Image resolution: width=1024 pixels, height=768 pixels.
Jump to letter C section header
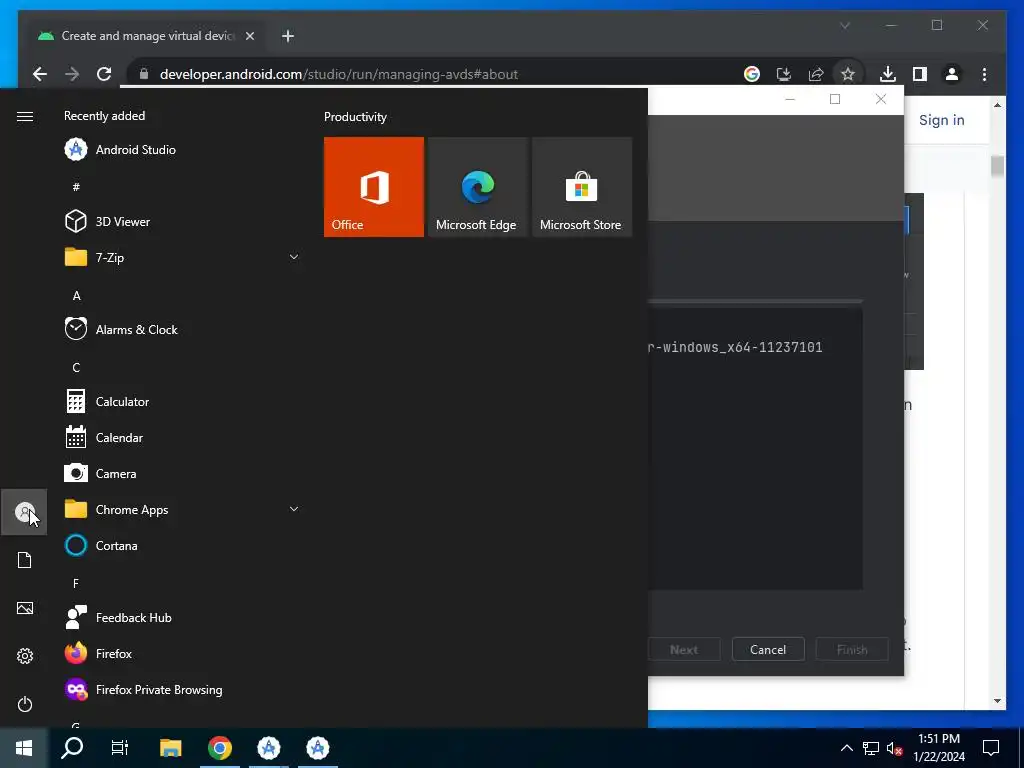pos(76,368)
